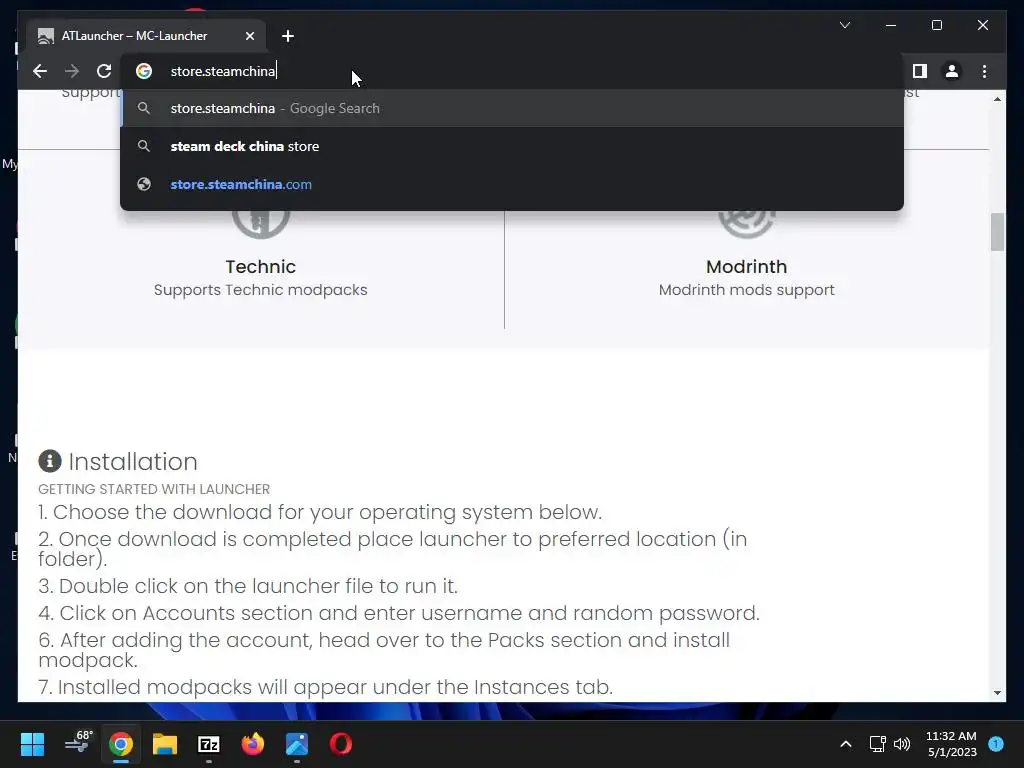
Task: Click the address bar containing store.steamchina
Action: pyautogui.click(x=512, y=71)
